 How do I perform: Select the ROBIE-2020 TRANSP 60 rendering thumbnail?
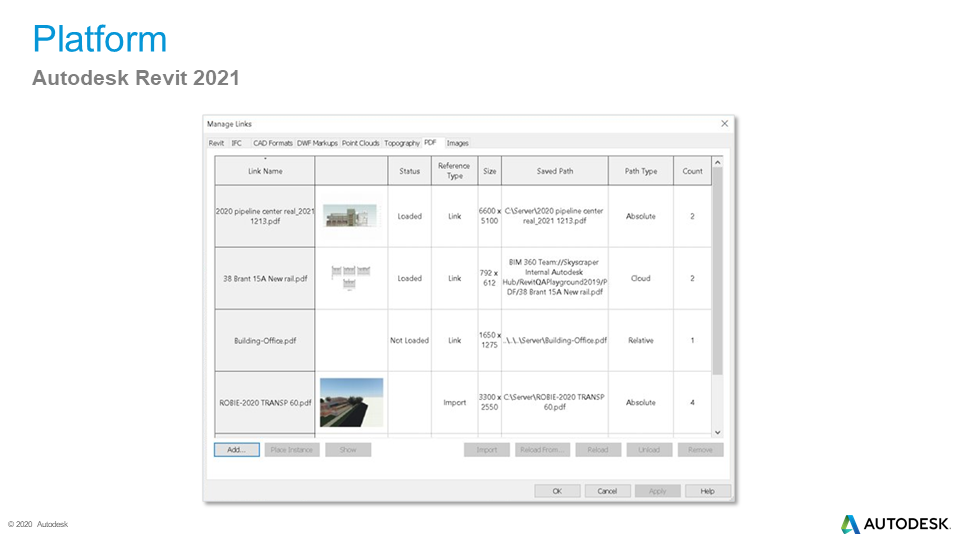[x=351, y=402]
